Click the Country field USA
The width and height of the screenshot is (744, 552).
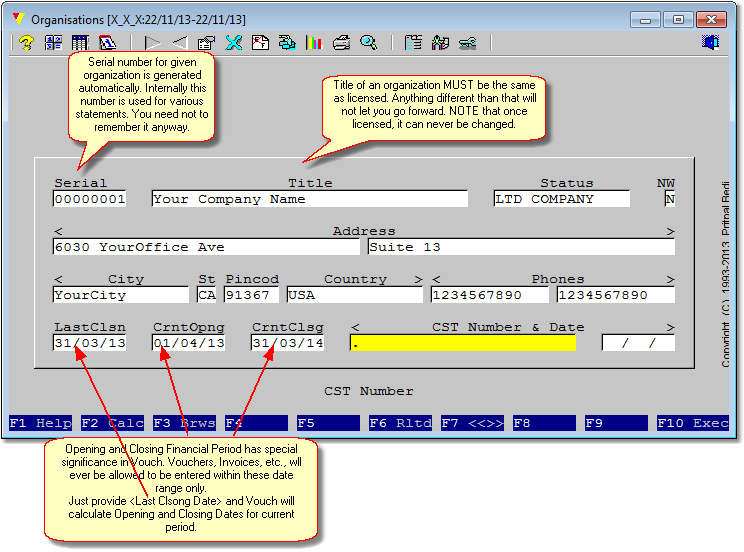(355, 295)
